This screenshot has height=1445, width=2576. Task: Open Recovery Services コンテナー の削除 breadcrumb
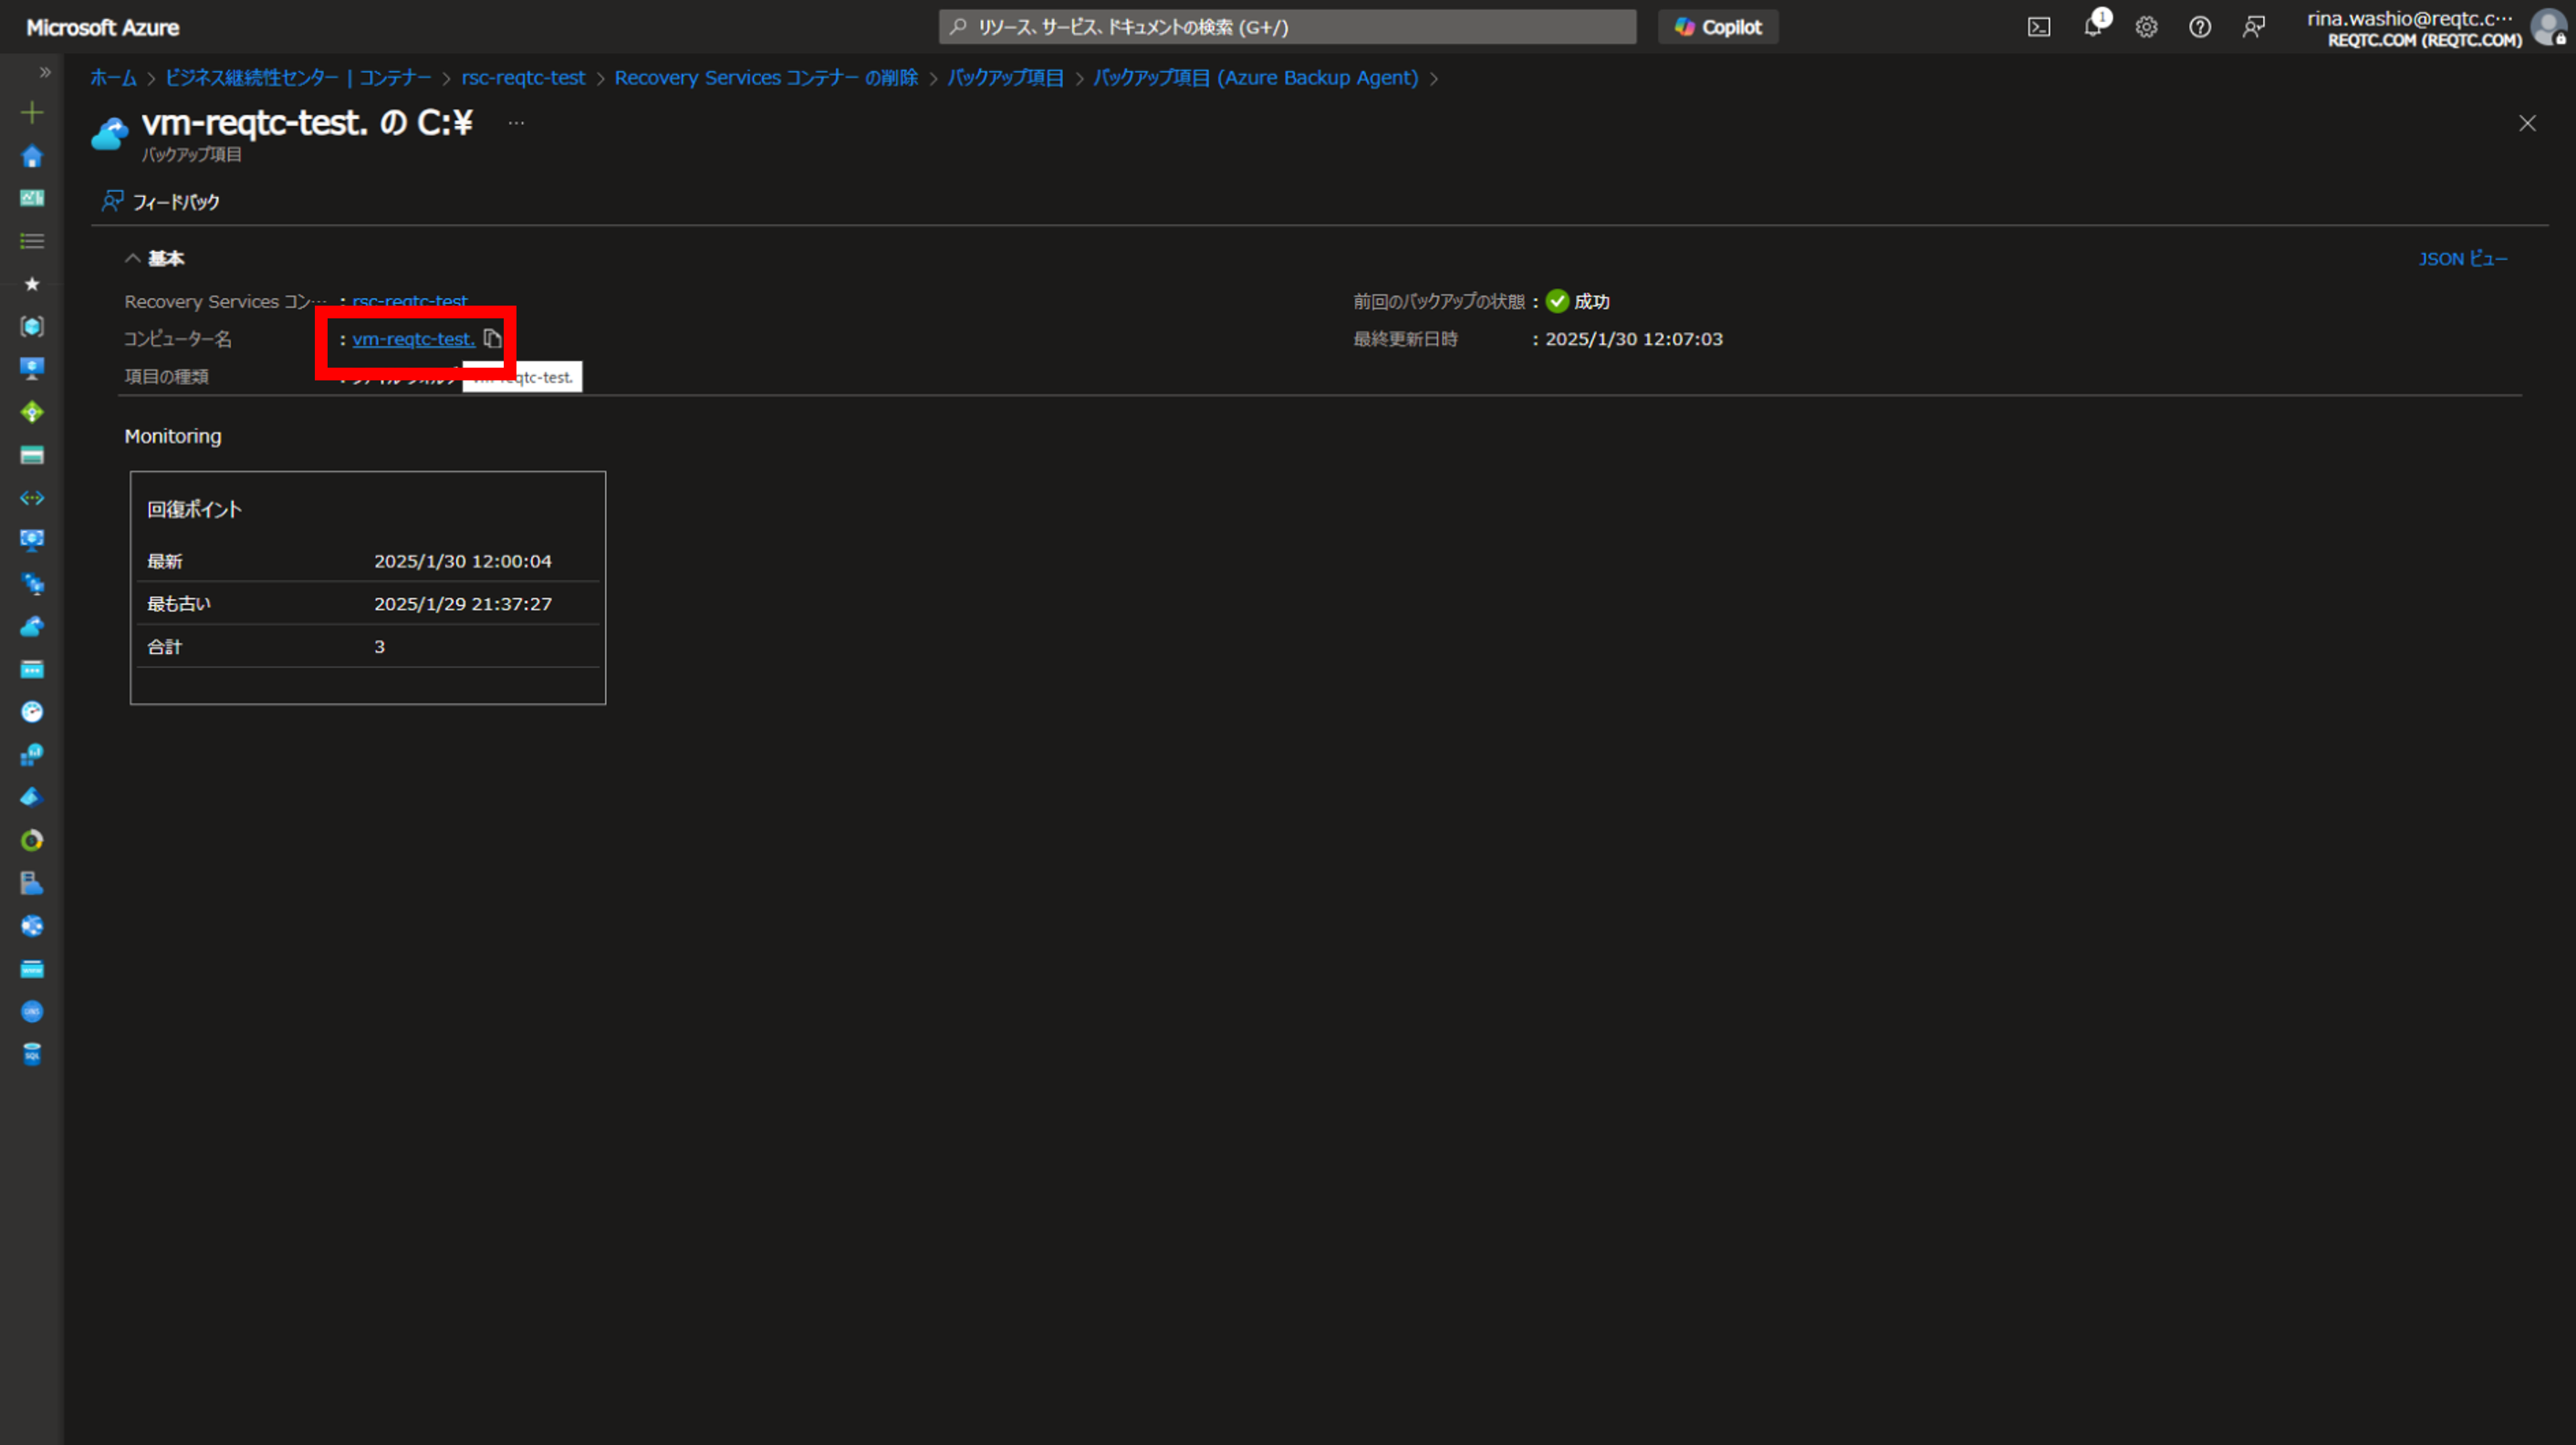766,78
